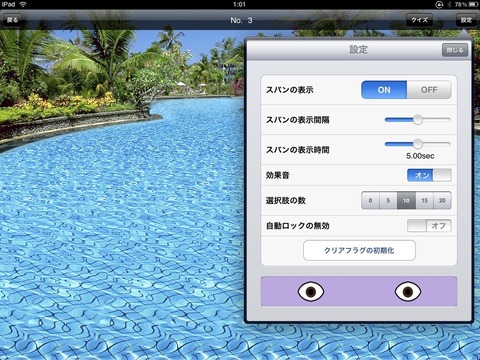Tap the rotation lock status icon
480x360 pixels.
[439, 4]
